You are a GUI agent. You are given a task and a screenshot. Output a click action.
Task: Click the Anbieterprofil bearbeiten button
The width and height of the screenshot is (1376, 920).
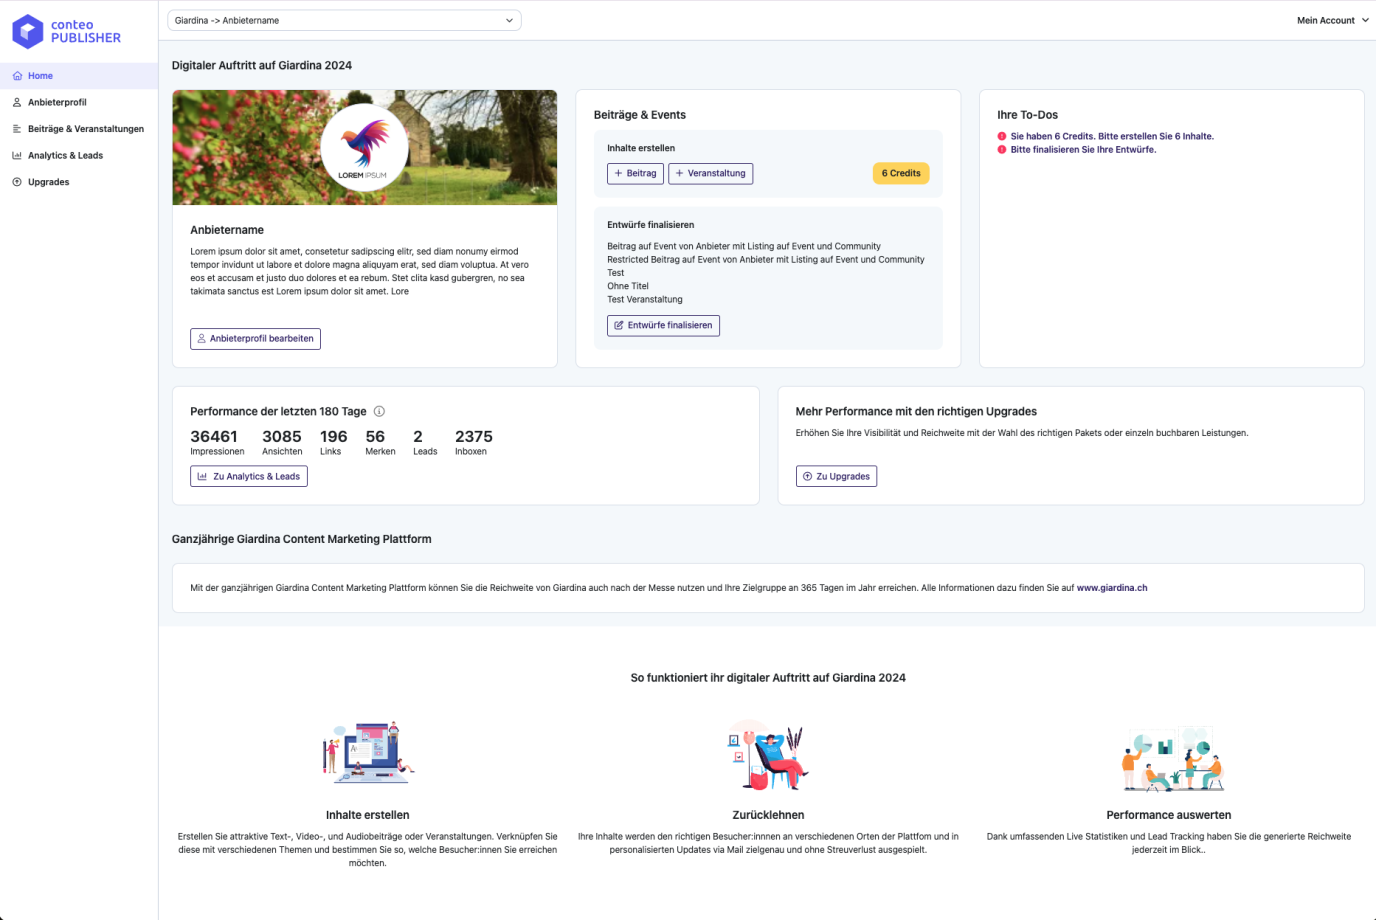pyautogui.click(x=255, y=339)
